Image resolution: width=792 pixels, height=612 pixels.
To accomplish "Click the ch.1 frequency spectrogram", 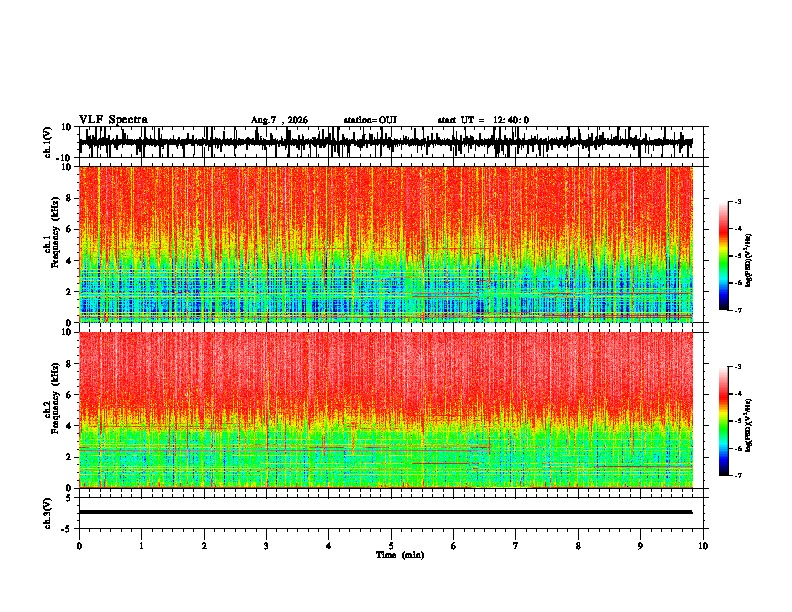I will click(386, 244).
